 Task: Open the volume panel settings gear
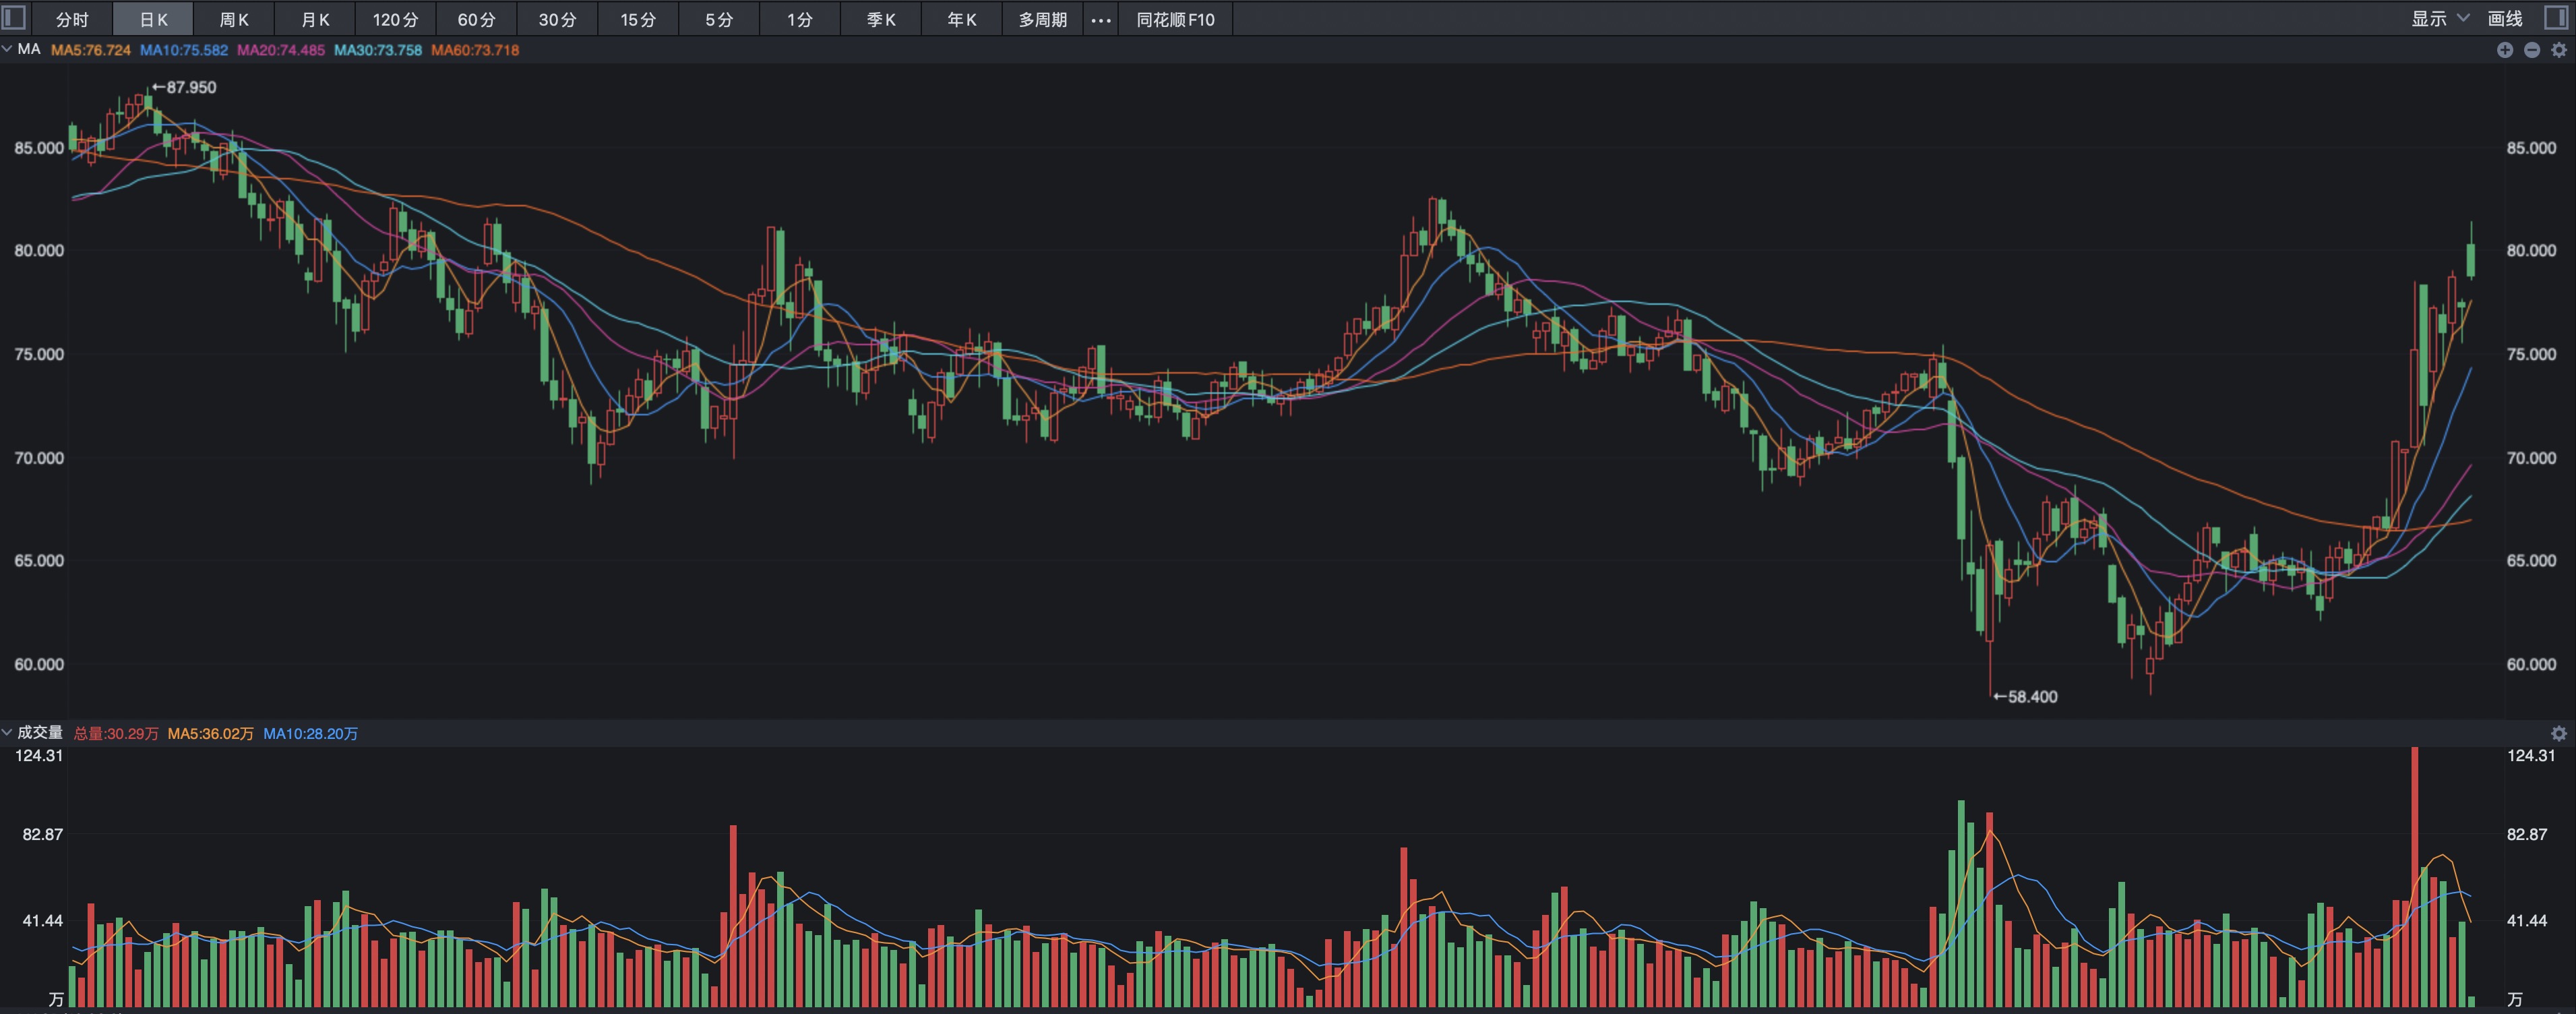[x=2559, y=733]
